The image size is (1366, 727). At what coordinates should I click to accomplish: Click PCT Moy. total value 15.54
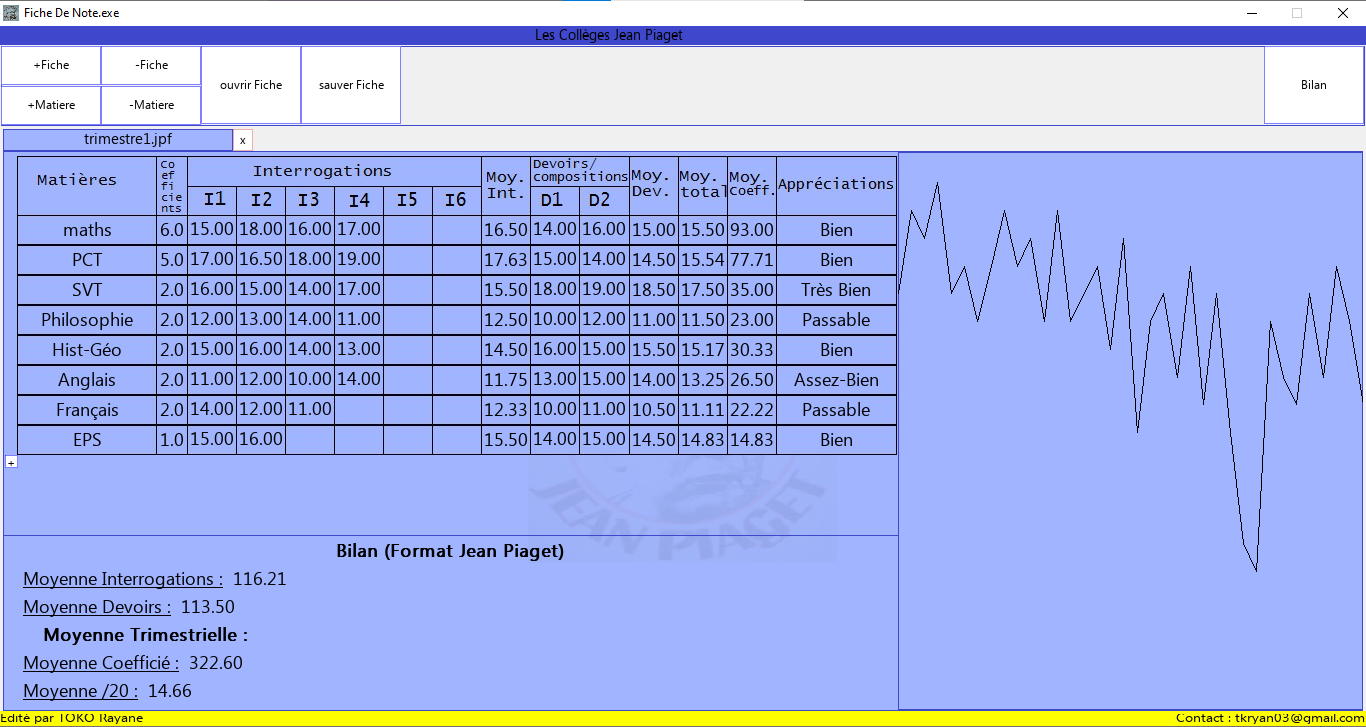coord(703,260)
